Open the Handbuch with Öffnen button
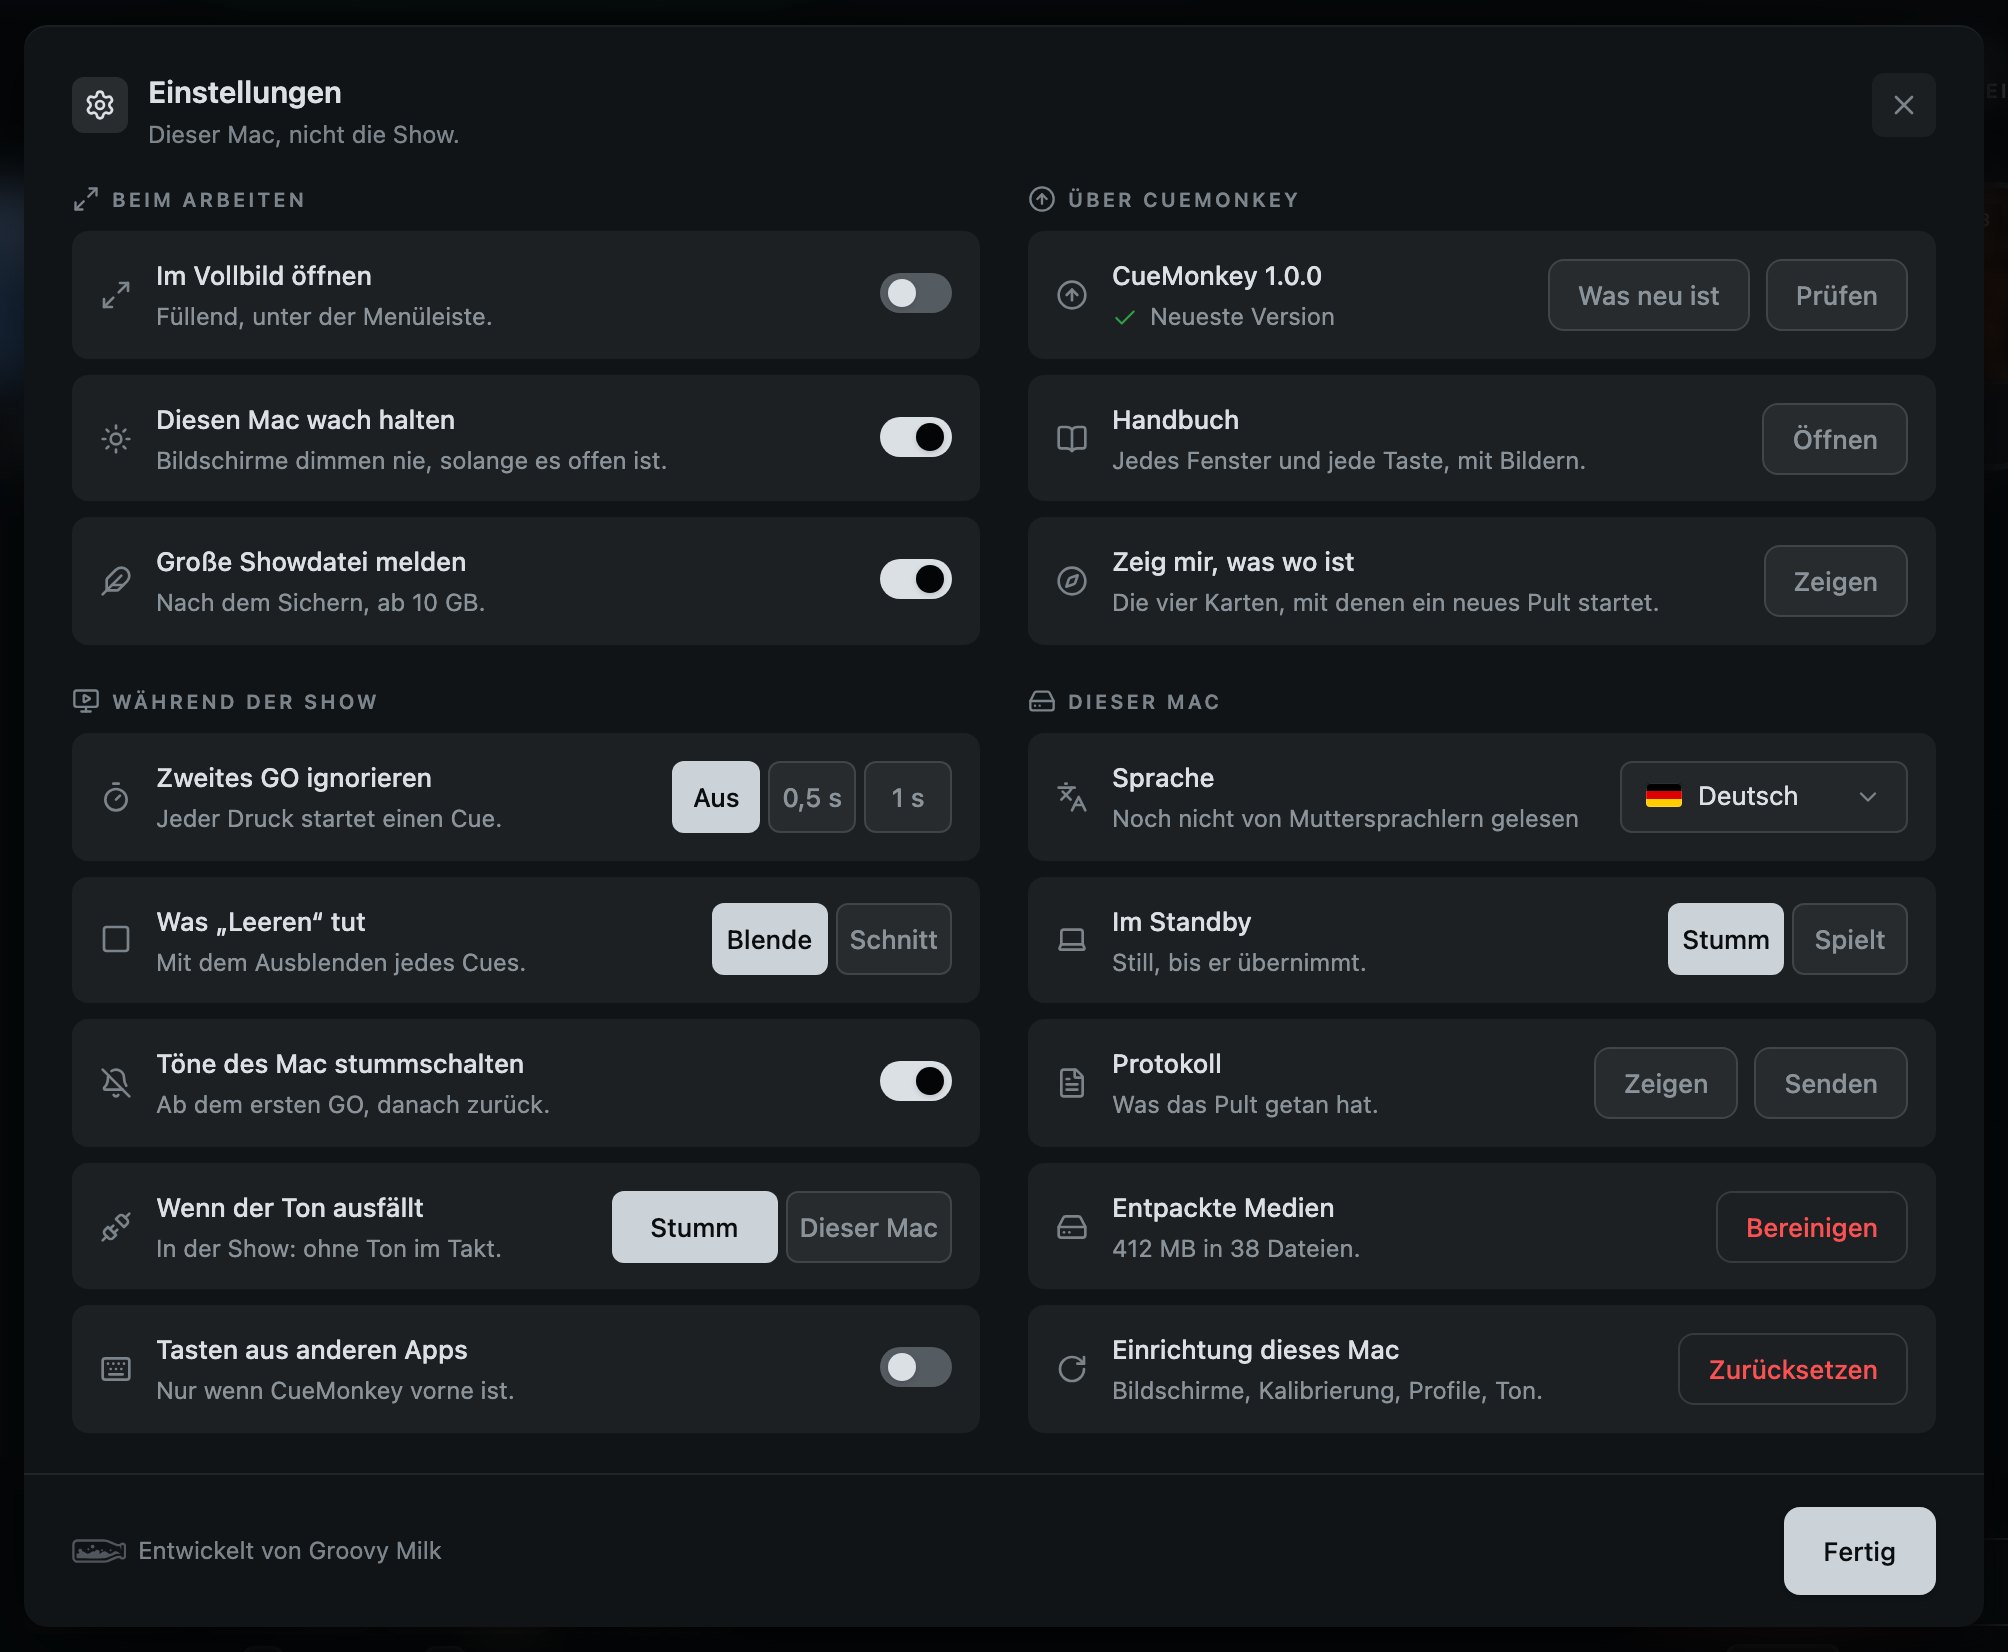 tap(1835, 439)
